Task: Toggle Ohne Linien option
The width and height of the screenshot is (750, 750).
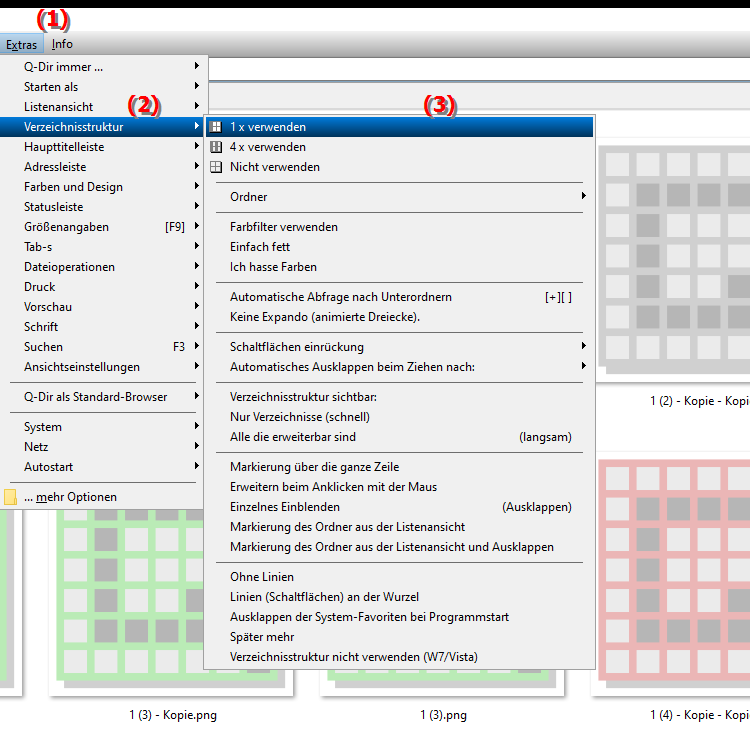Action: (x=399, y=577)
